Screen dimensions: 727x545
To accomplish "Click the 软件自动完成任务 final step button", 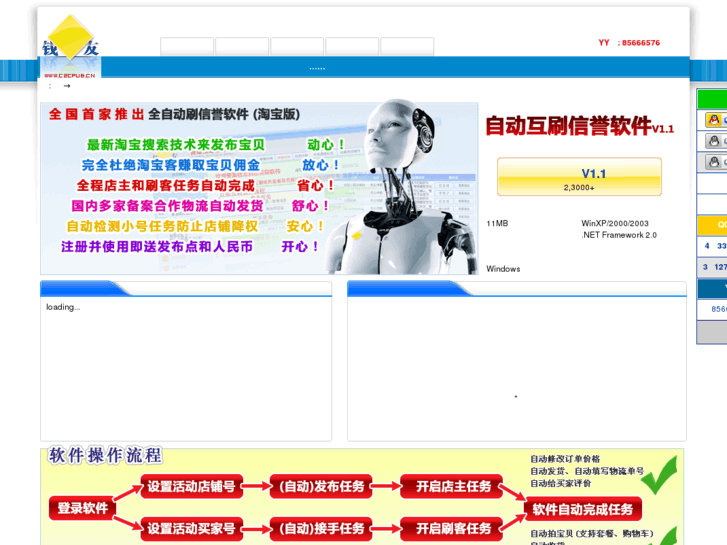I will tap(583, 509).
